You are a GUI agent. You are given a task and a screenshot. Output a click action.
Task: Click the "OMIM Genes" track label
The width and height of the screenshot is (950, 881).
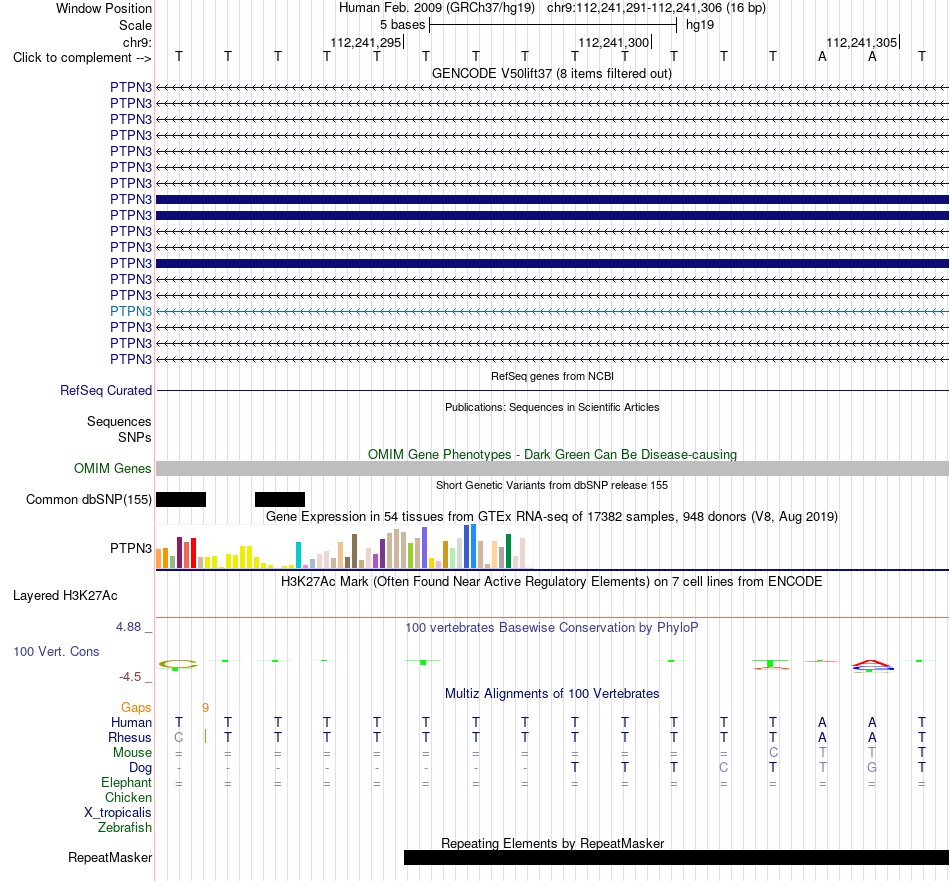click(112, 468)
